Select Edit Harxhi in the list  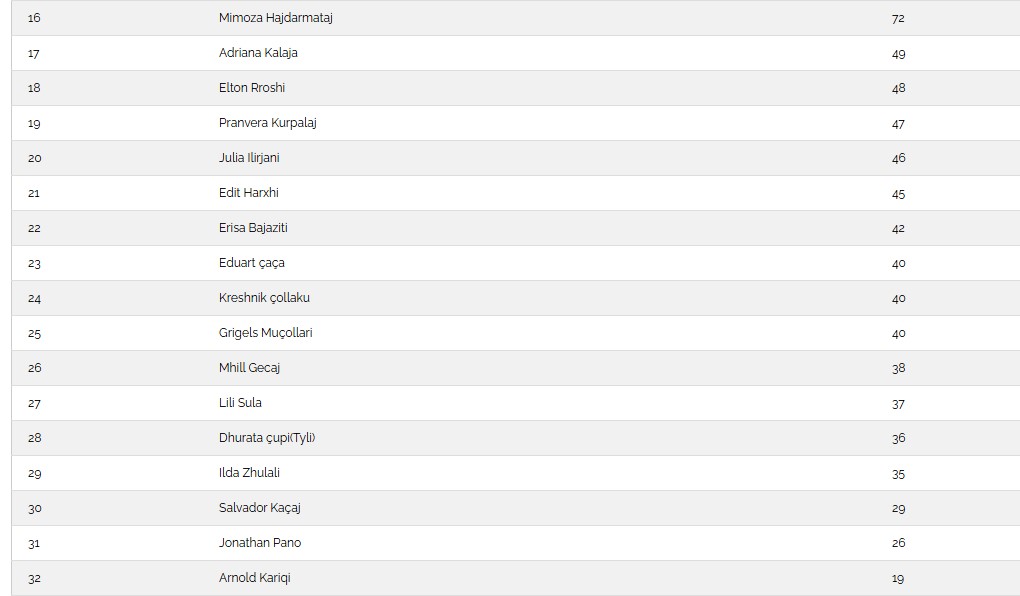pos(247,193)
